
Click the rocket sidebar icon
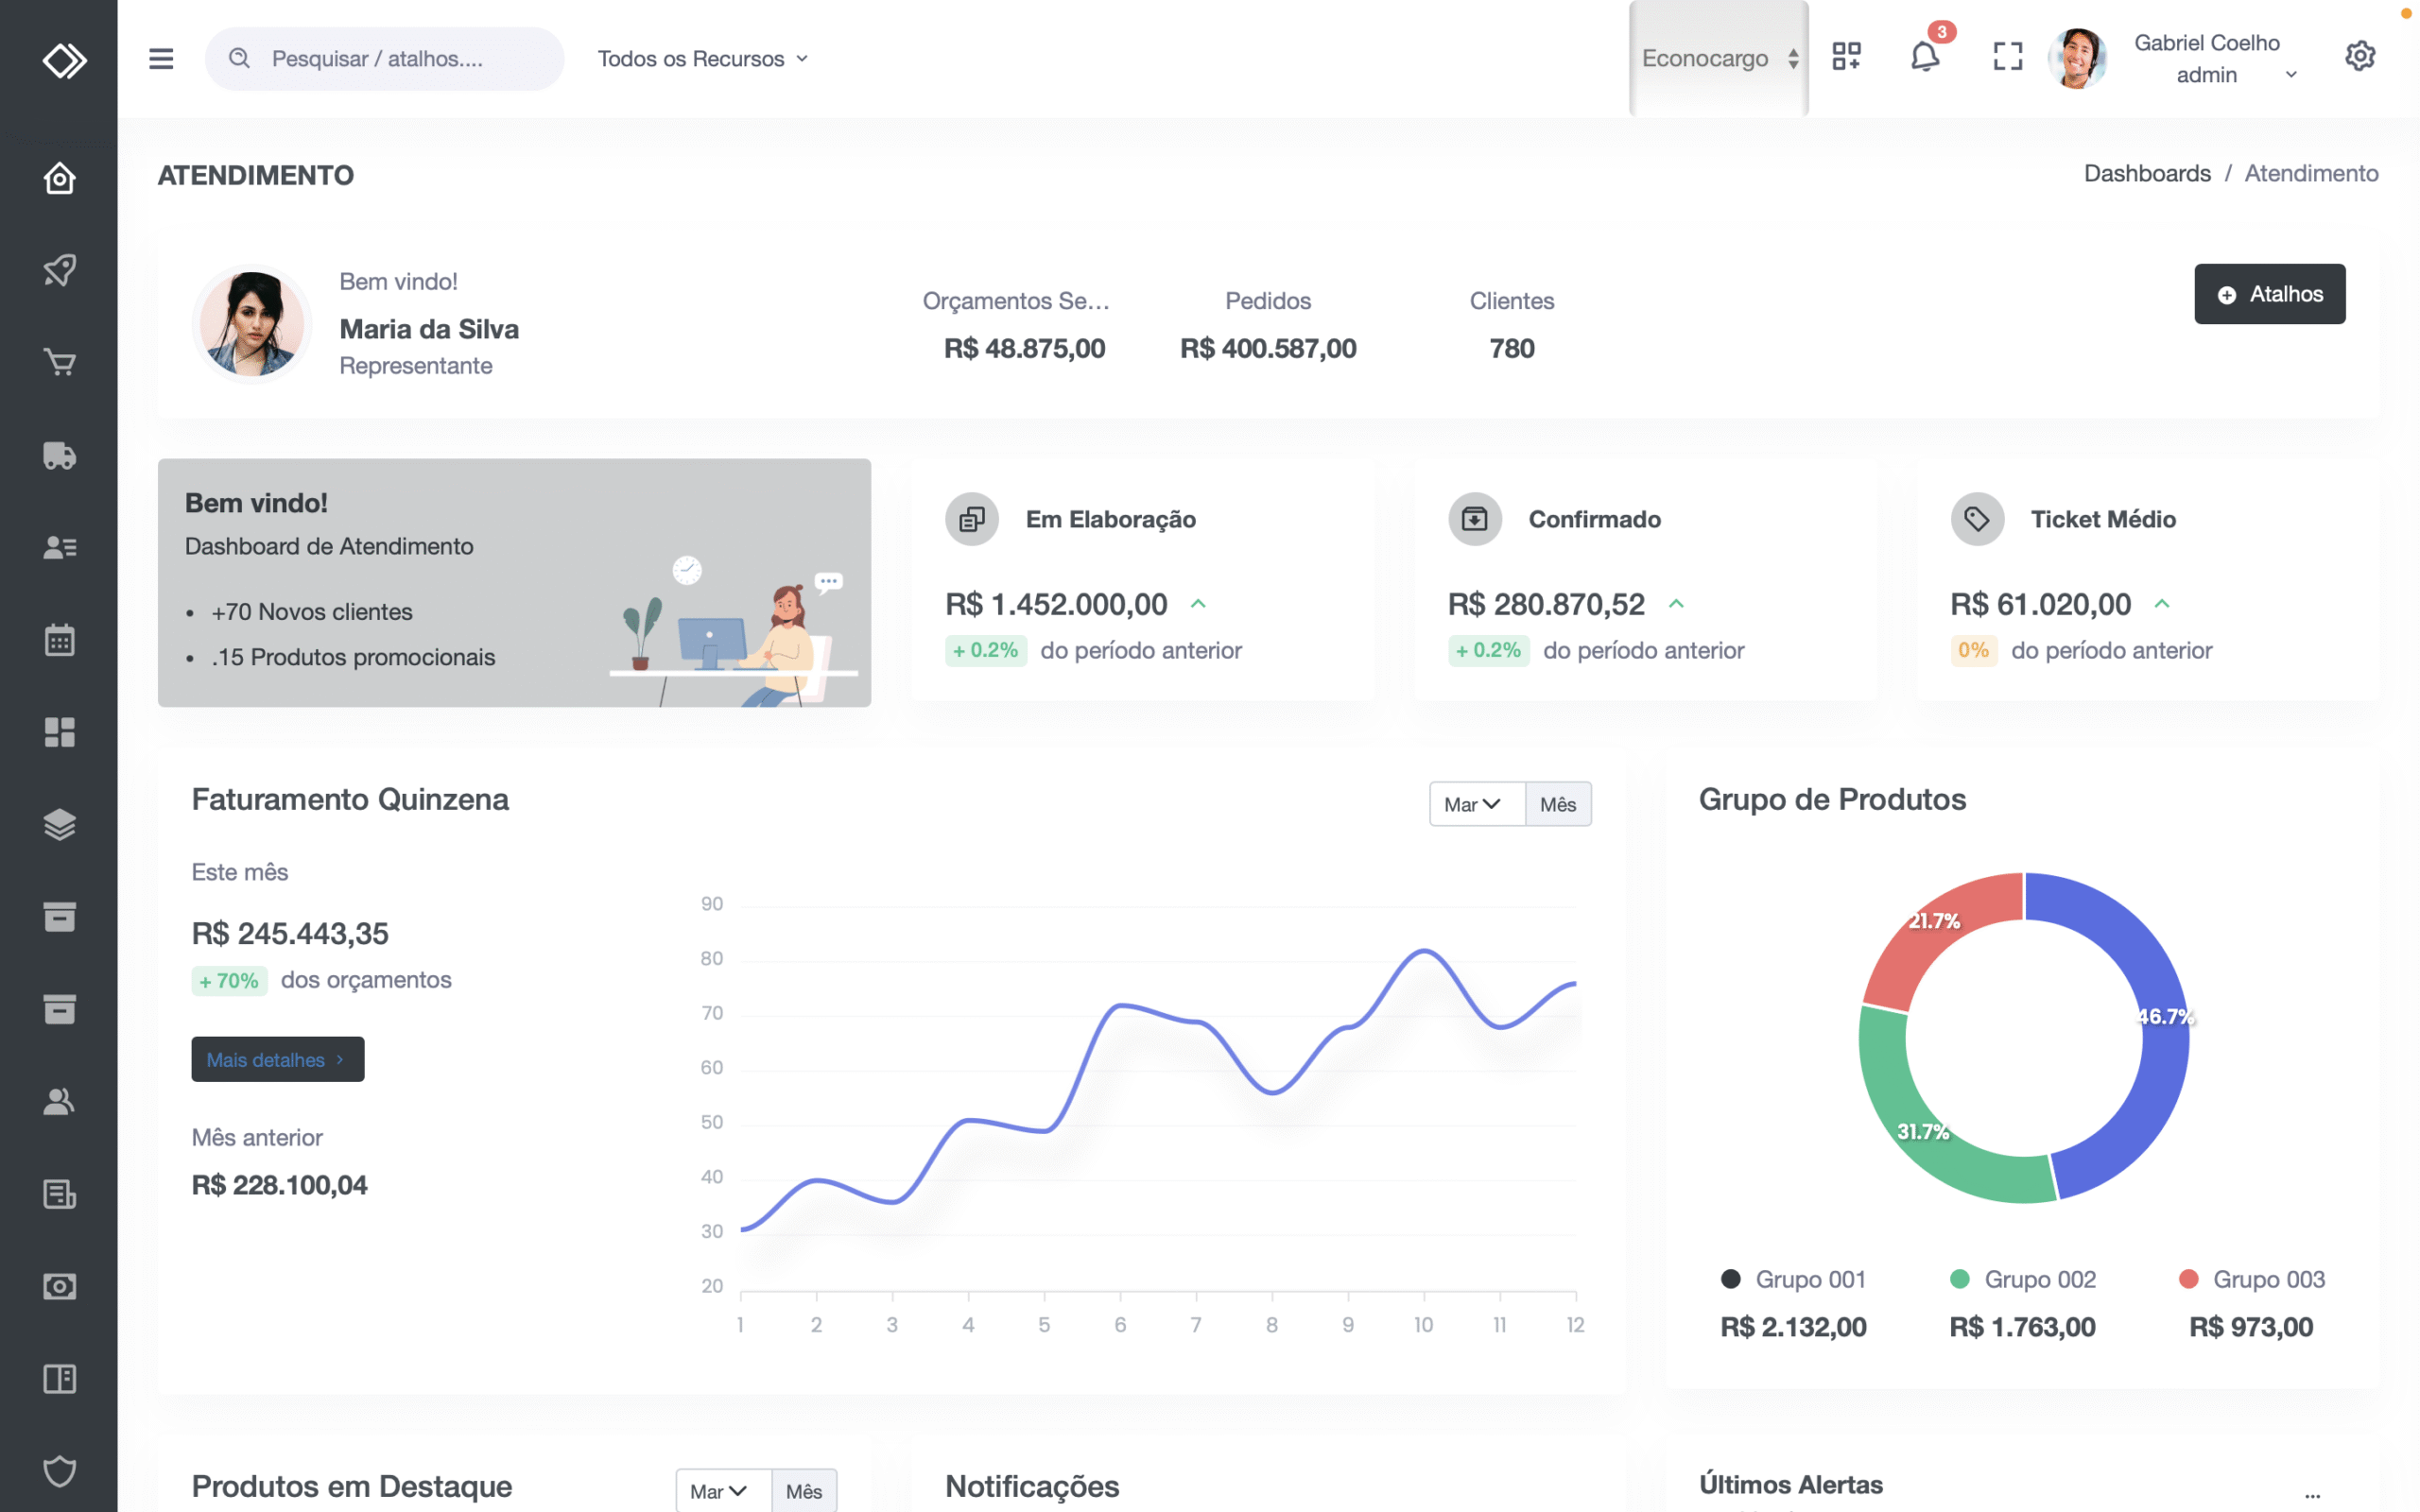pos(59,270)
